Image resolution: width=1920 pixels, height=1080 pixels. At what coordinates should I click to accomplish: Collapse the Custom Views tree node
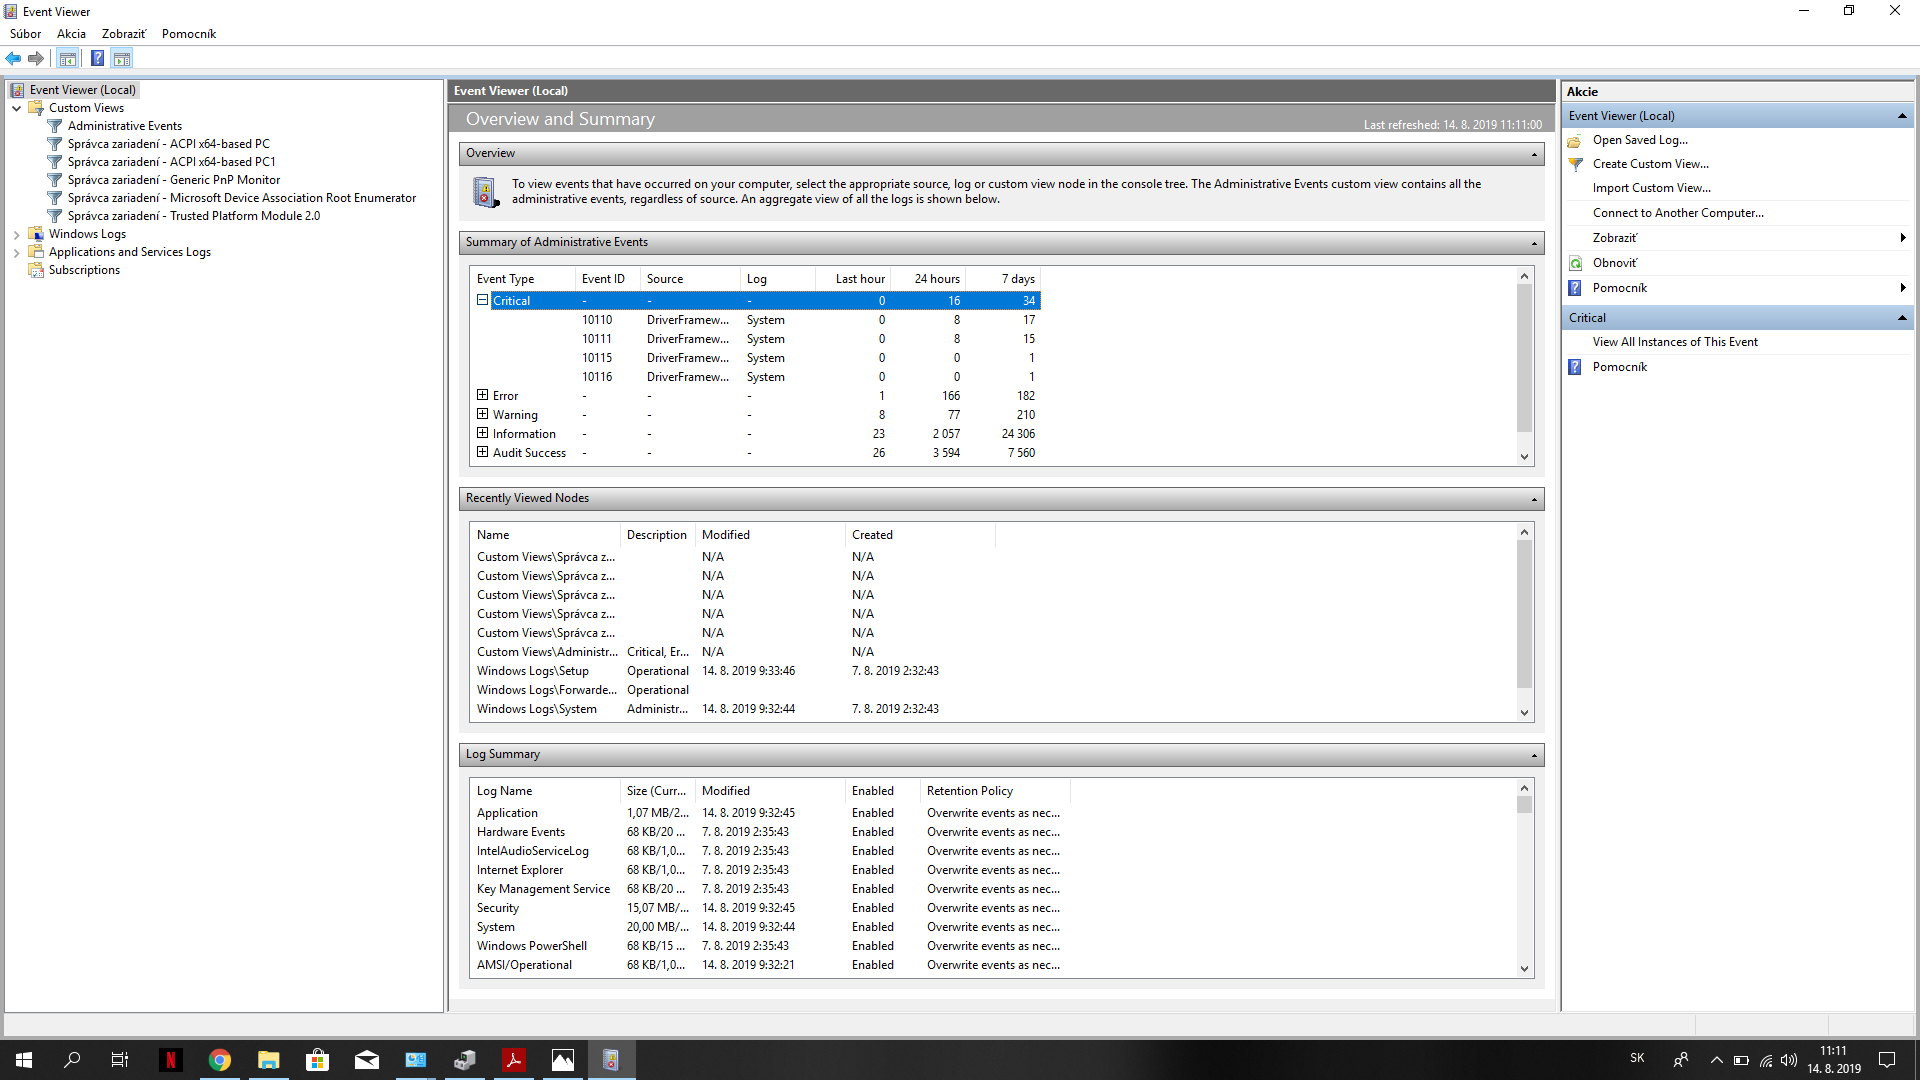tap(16, 108)
